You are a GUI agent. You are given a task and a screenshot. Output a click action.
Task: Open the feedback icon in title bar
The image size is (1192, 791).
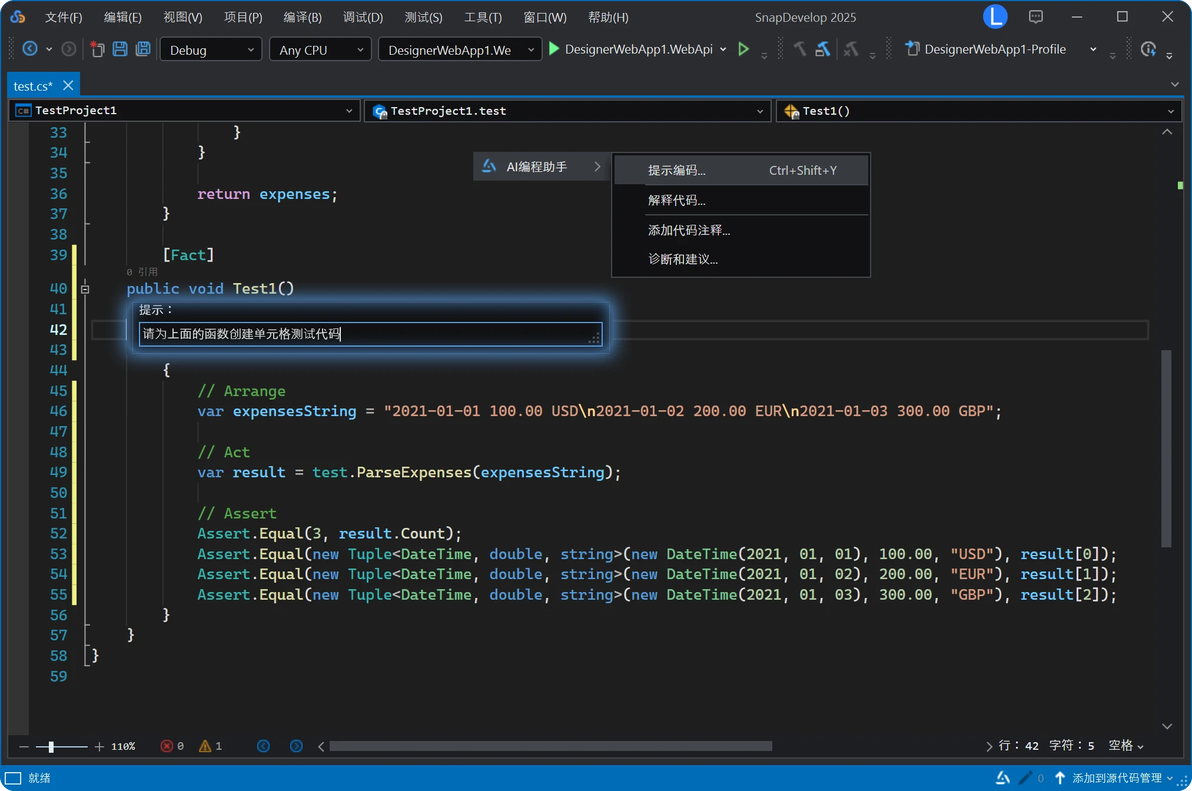pyautogui.click(x=1036, y=17)
